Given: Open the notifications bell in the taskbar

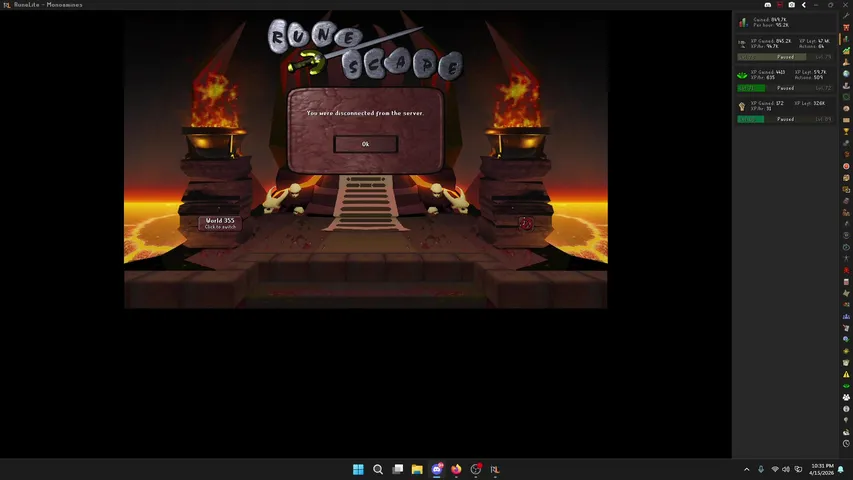Looking at the screenshot, I should tap(841, 469).
